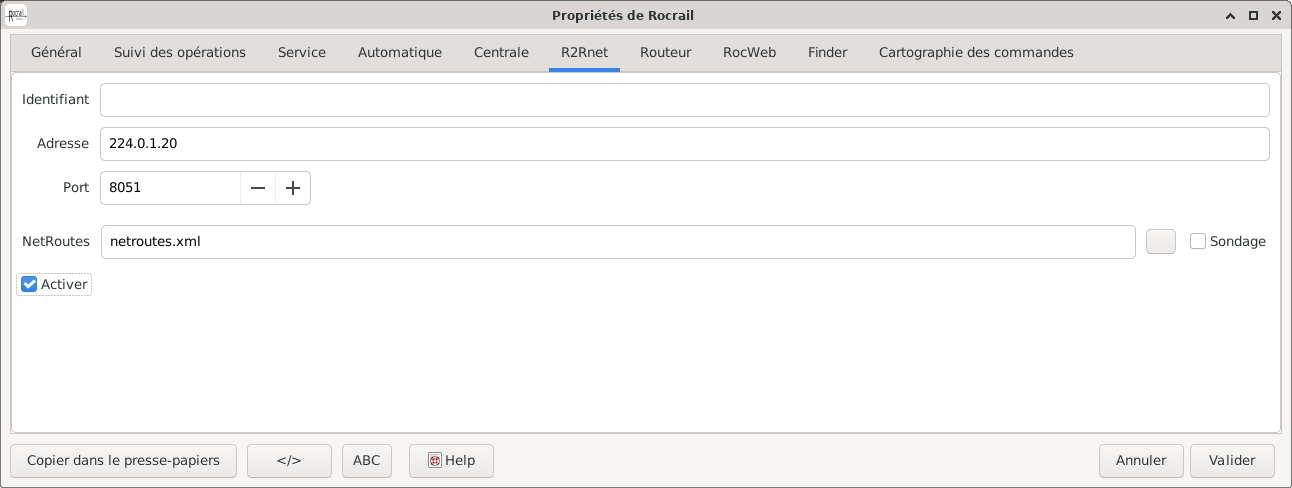Increase the Port value with plus
1292x488 pixels.
point(293,188)
